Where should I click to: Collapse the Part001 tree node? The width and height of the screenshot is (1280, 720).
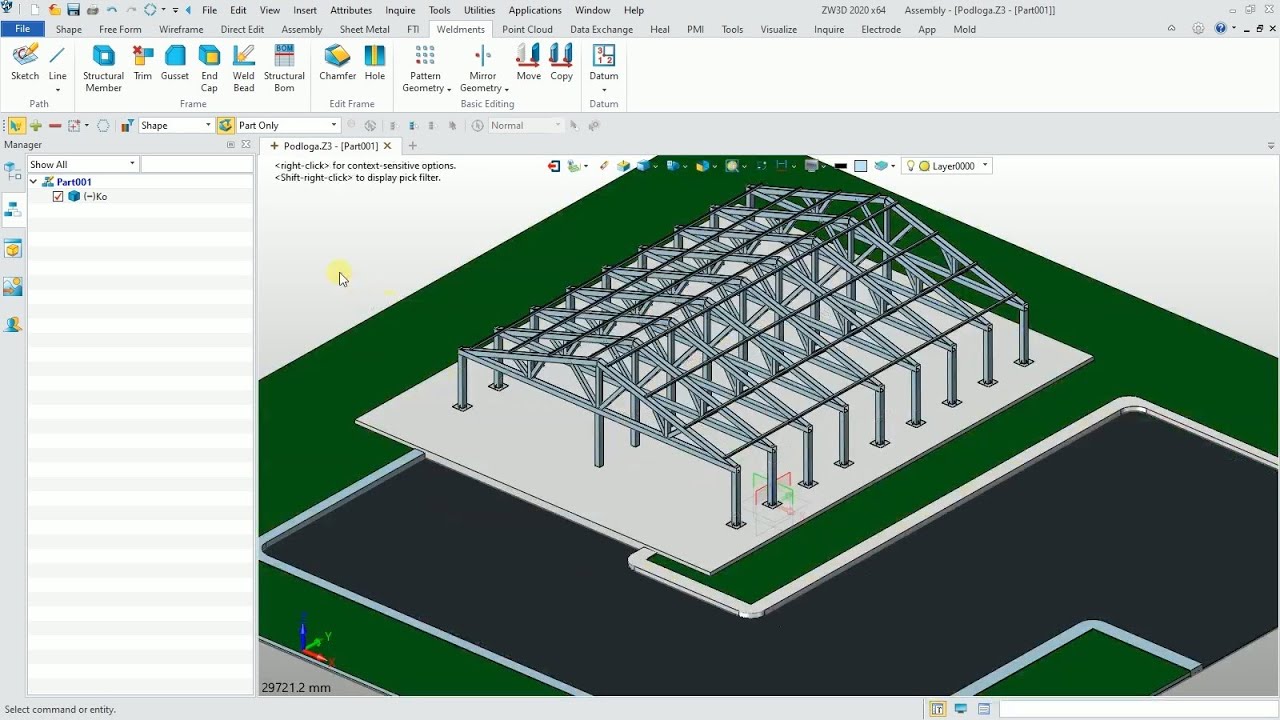[33, 182]
